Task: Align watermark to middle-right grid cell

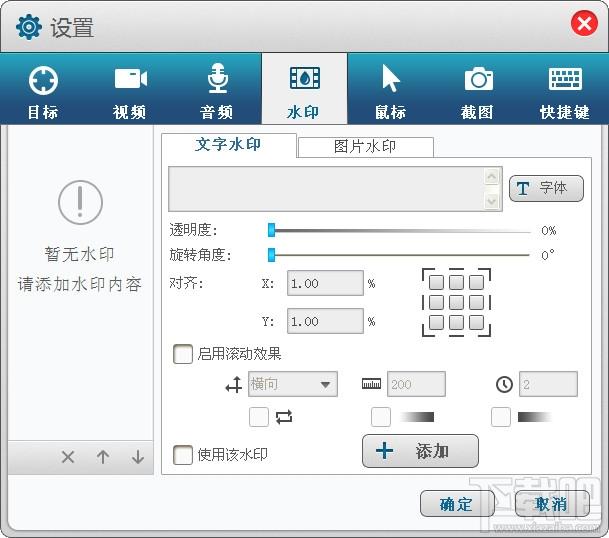Action: pos(477,302)
